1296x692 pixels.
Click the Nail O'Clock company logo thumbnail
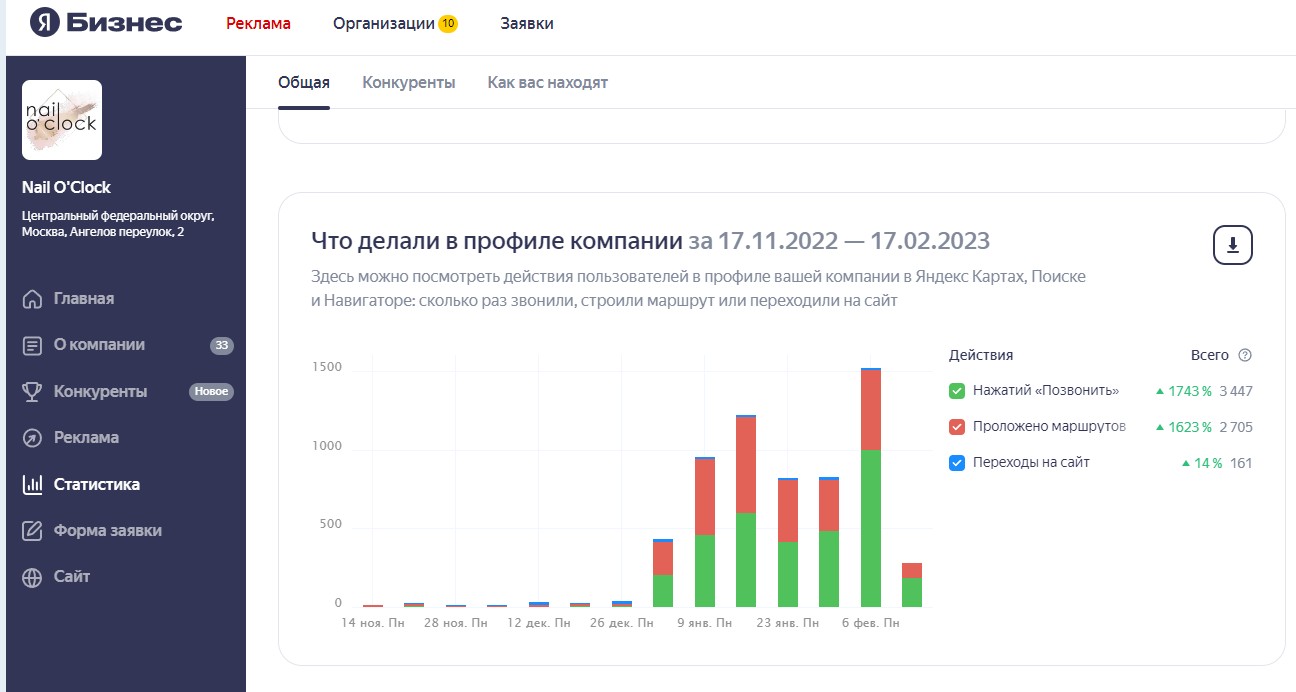coord(62,120)
